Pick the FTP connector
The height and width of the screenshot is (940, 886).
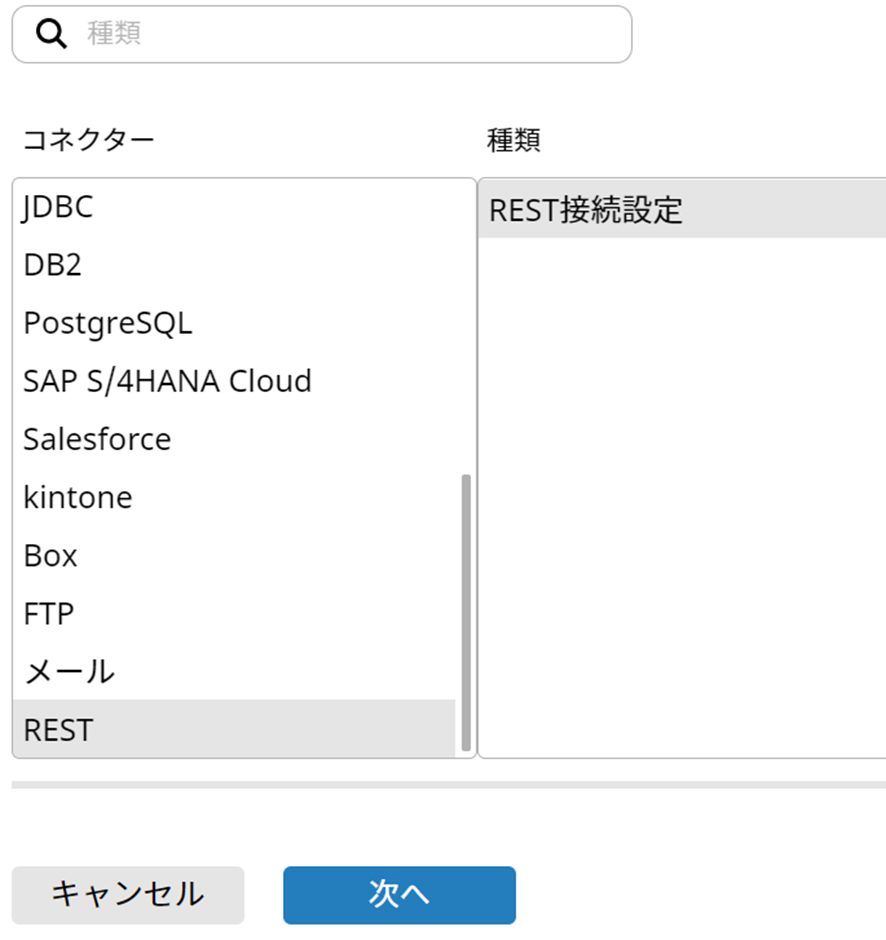(x=49, y=613)
